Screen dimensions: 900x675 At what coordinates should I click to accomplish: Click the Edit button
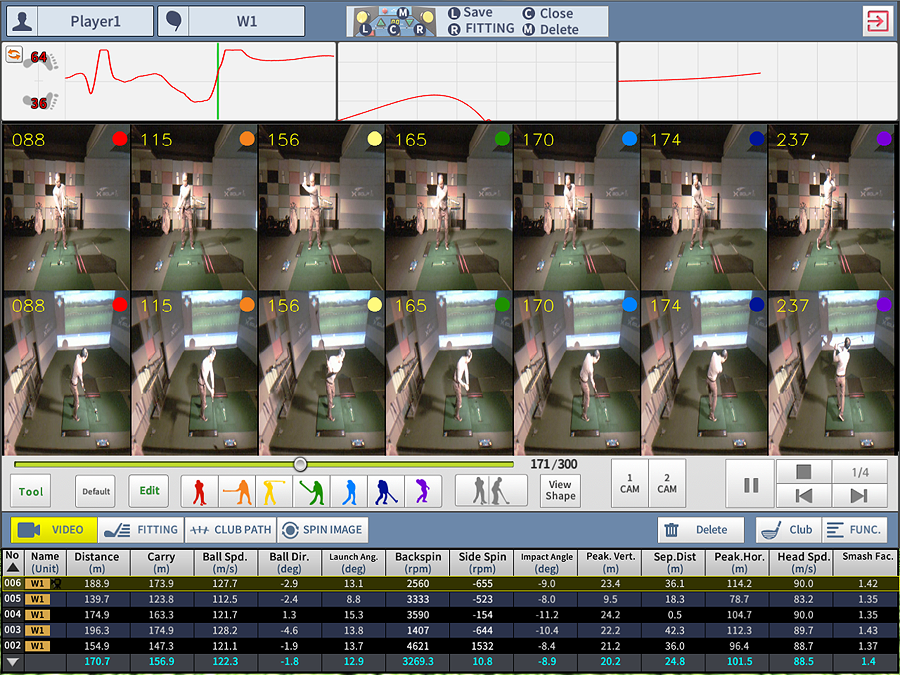pyautogui.click(x=149, y=491)
